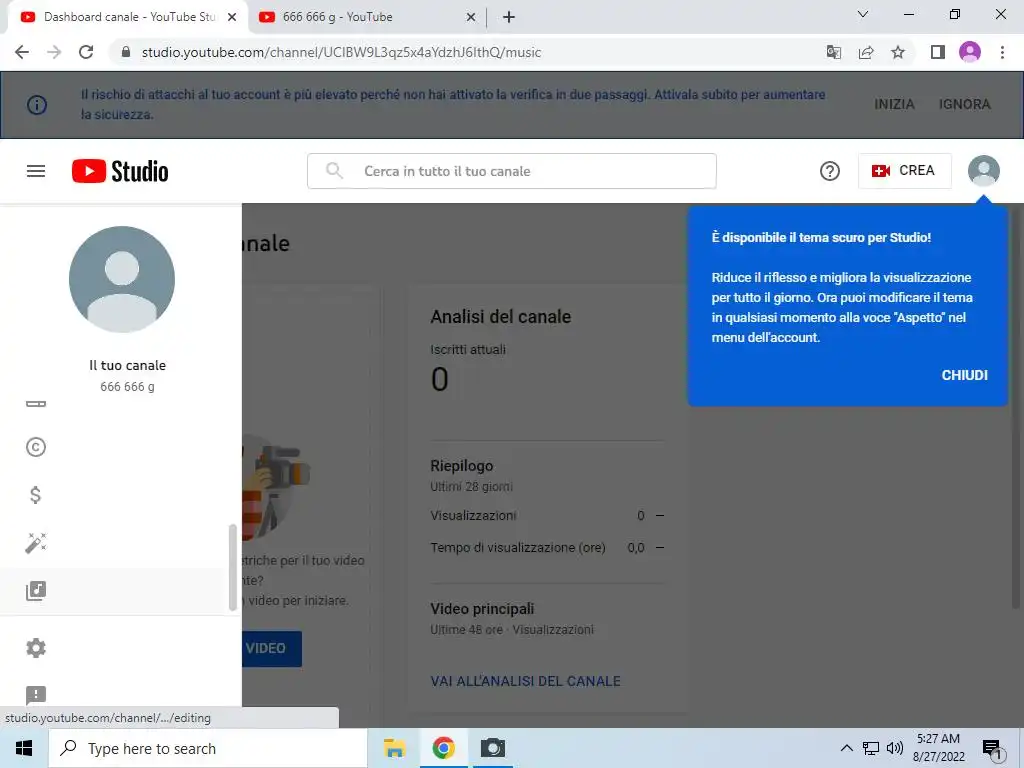Click the magnifier icon in search box
1024x768 pixels.
click(x=334, y=171)
